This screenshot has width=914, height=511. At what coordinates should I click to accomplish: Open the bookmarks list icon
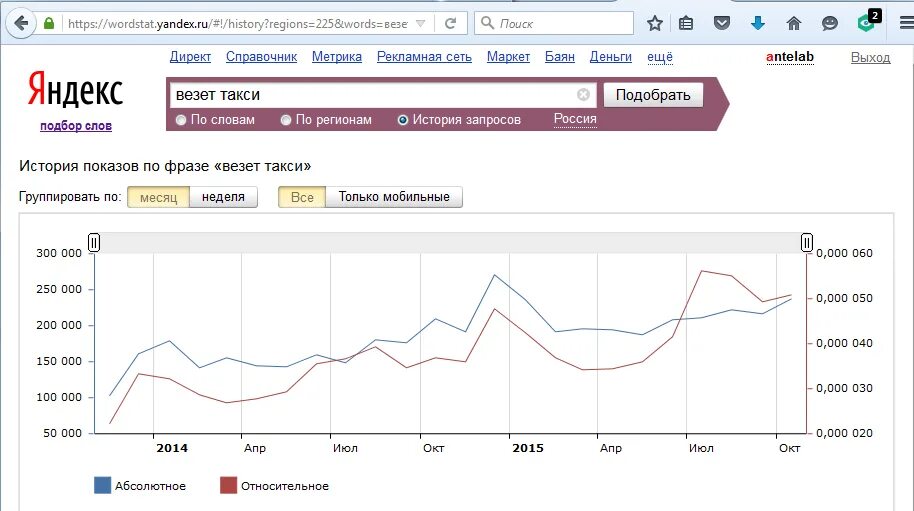point(686,24)
